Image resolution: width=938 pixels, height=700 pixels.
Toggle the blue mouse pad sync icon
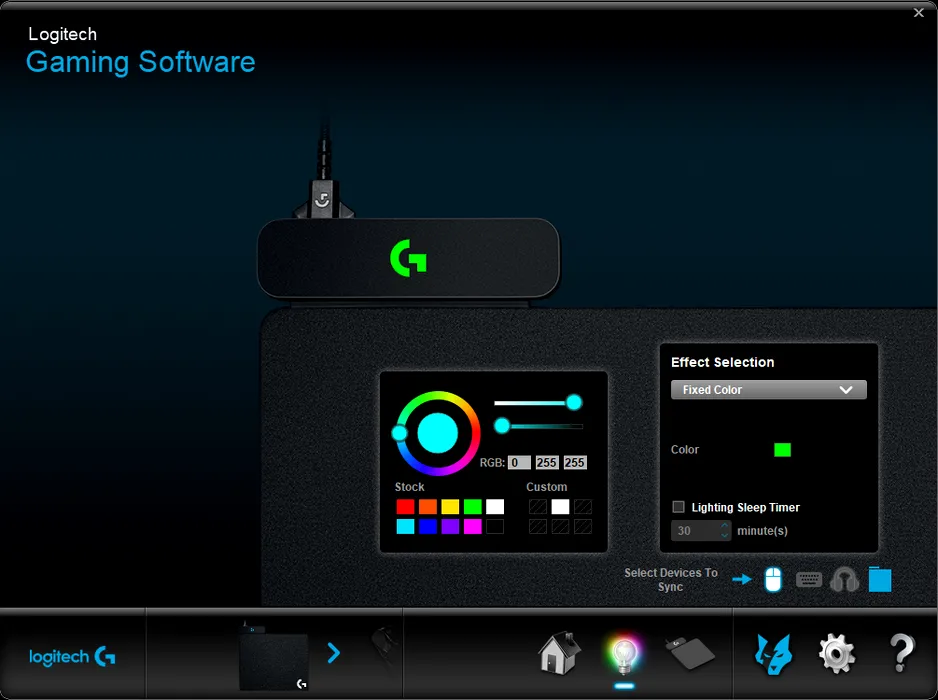tap(879, 579)
